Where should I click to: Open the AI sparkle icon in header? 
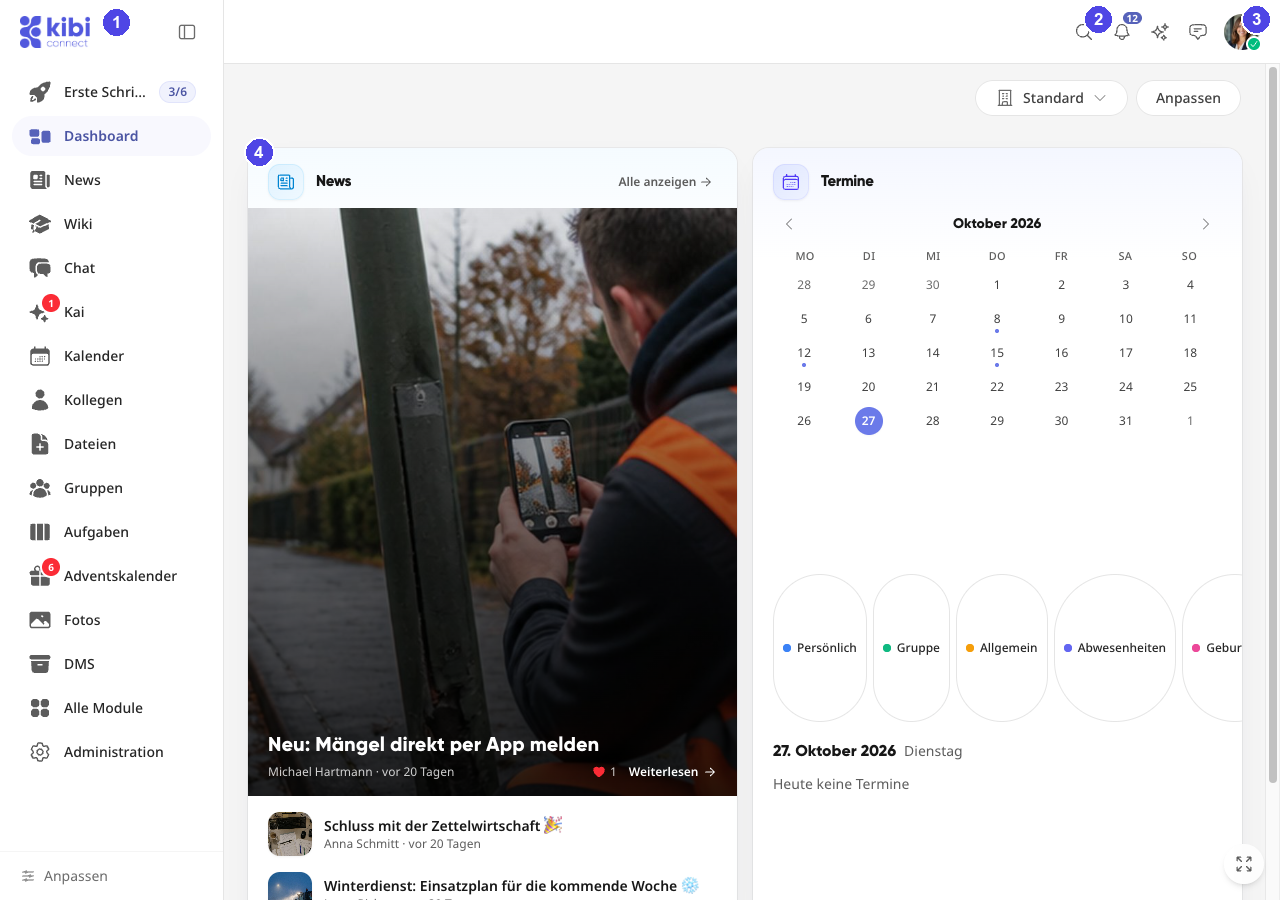(x=1160, y=32)
